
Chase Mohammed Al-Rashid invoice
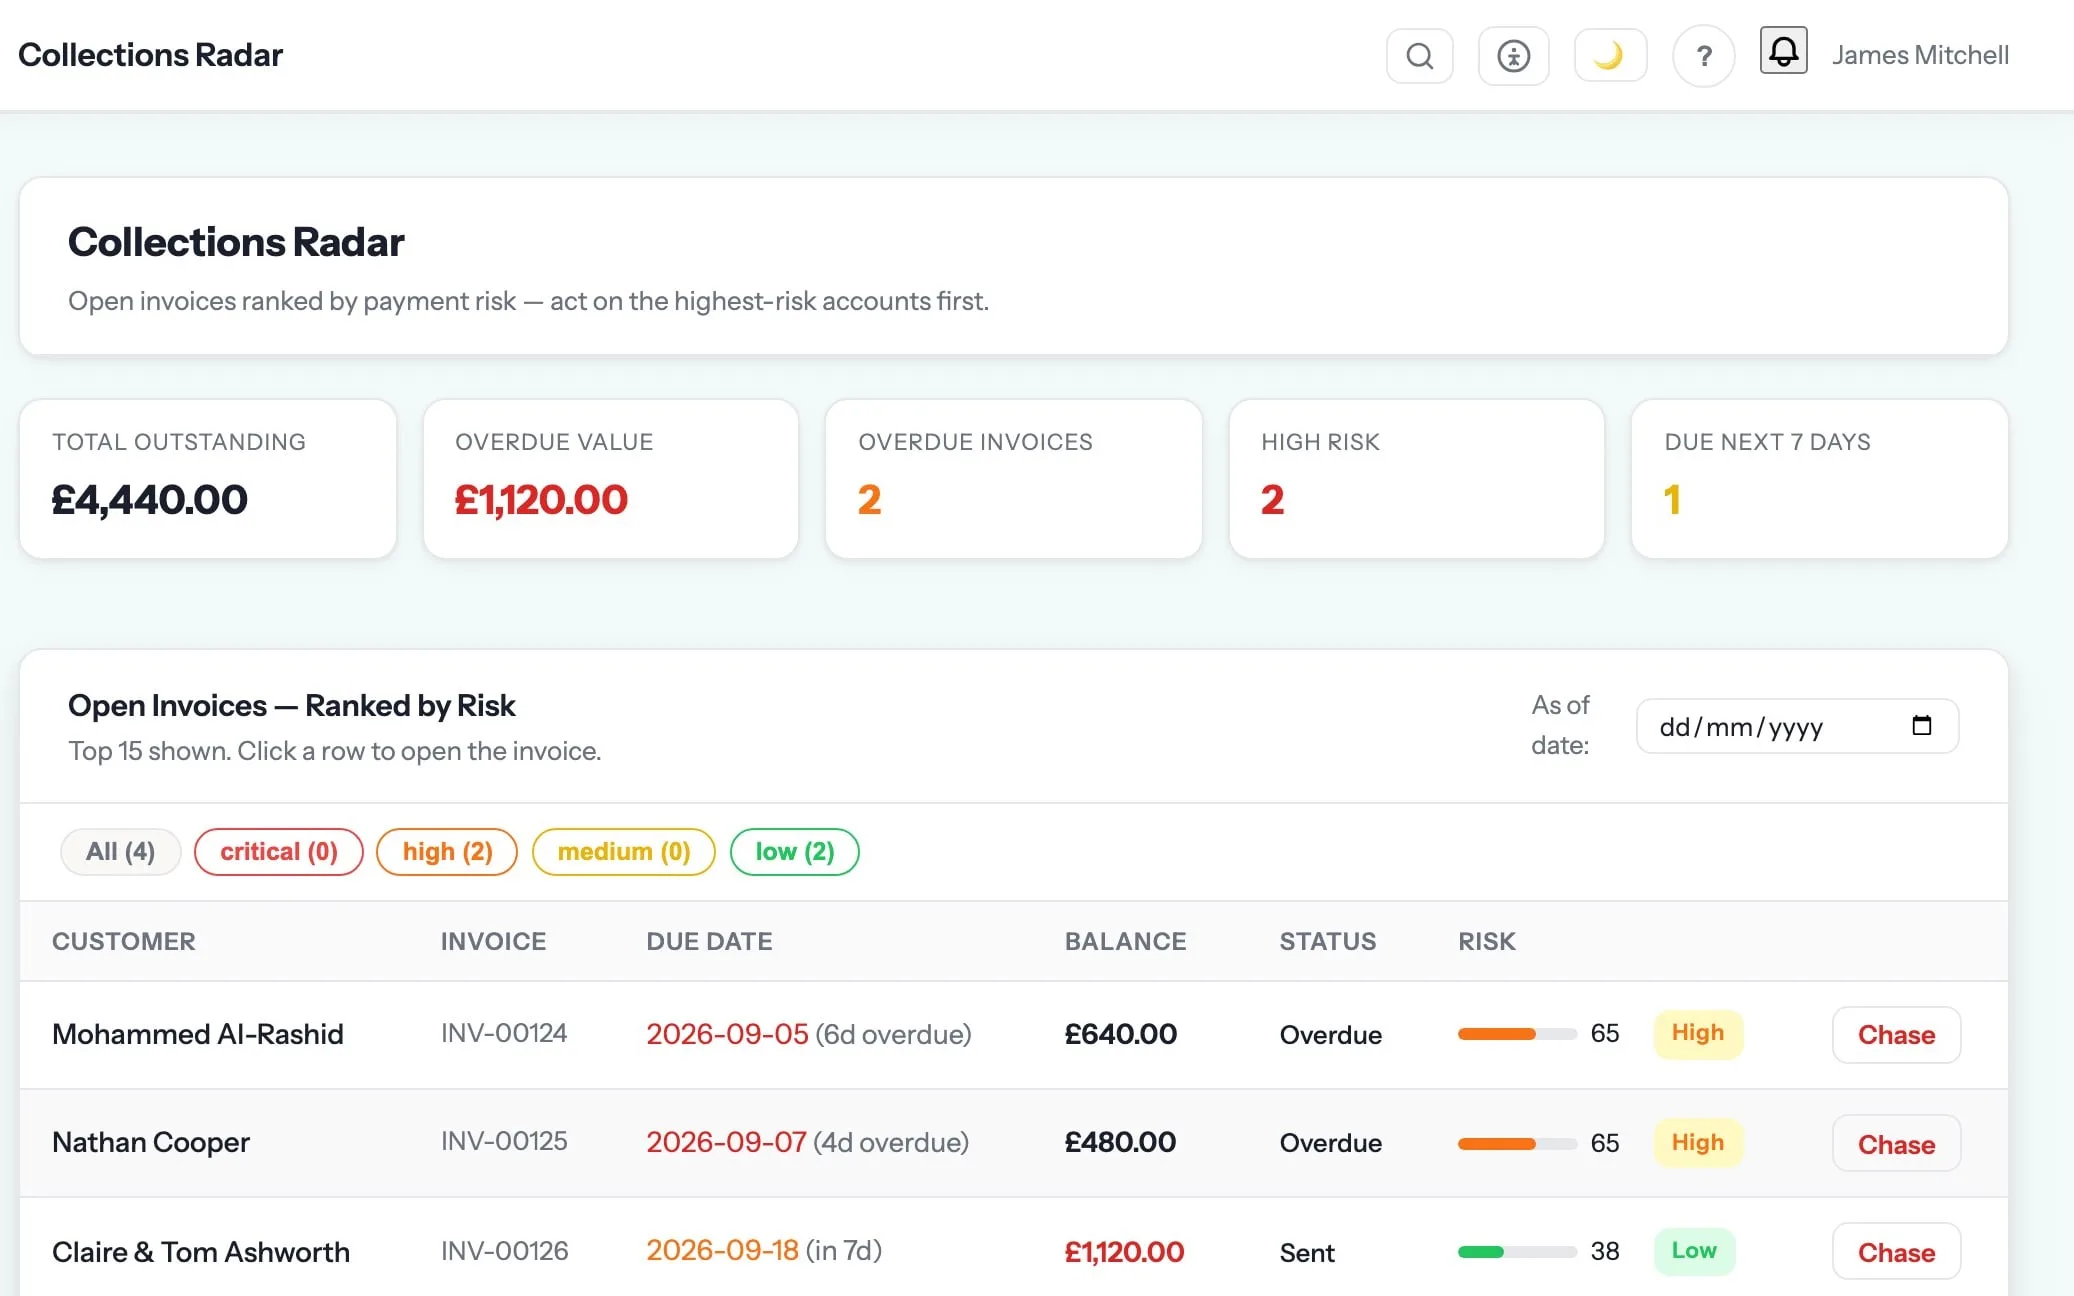1896,1035
